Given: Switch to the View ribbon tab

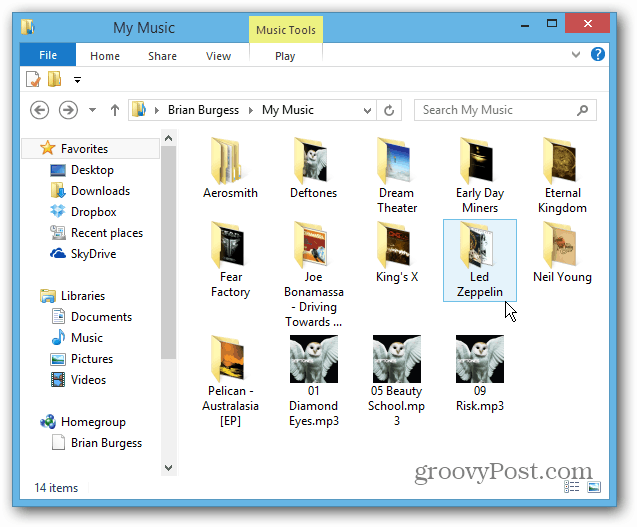Looking at the screenshot, I should pos(219,56).
